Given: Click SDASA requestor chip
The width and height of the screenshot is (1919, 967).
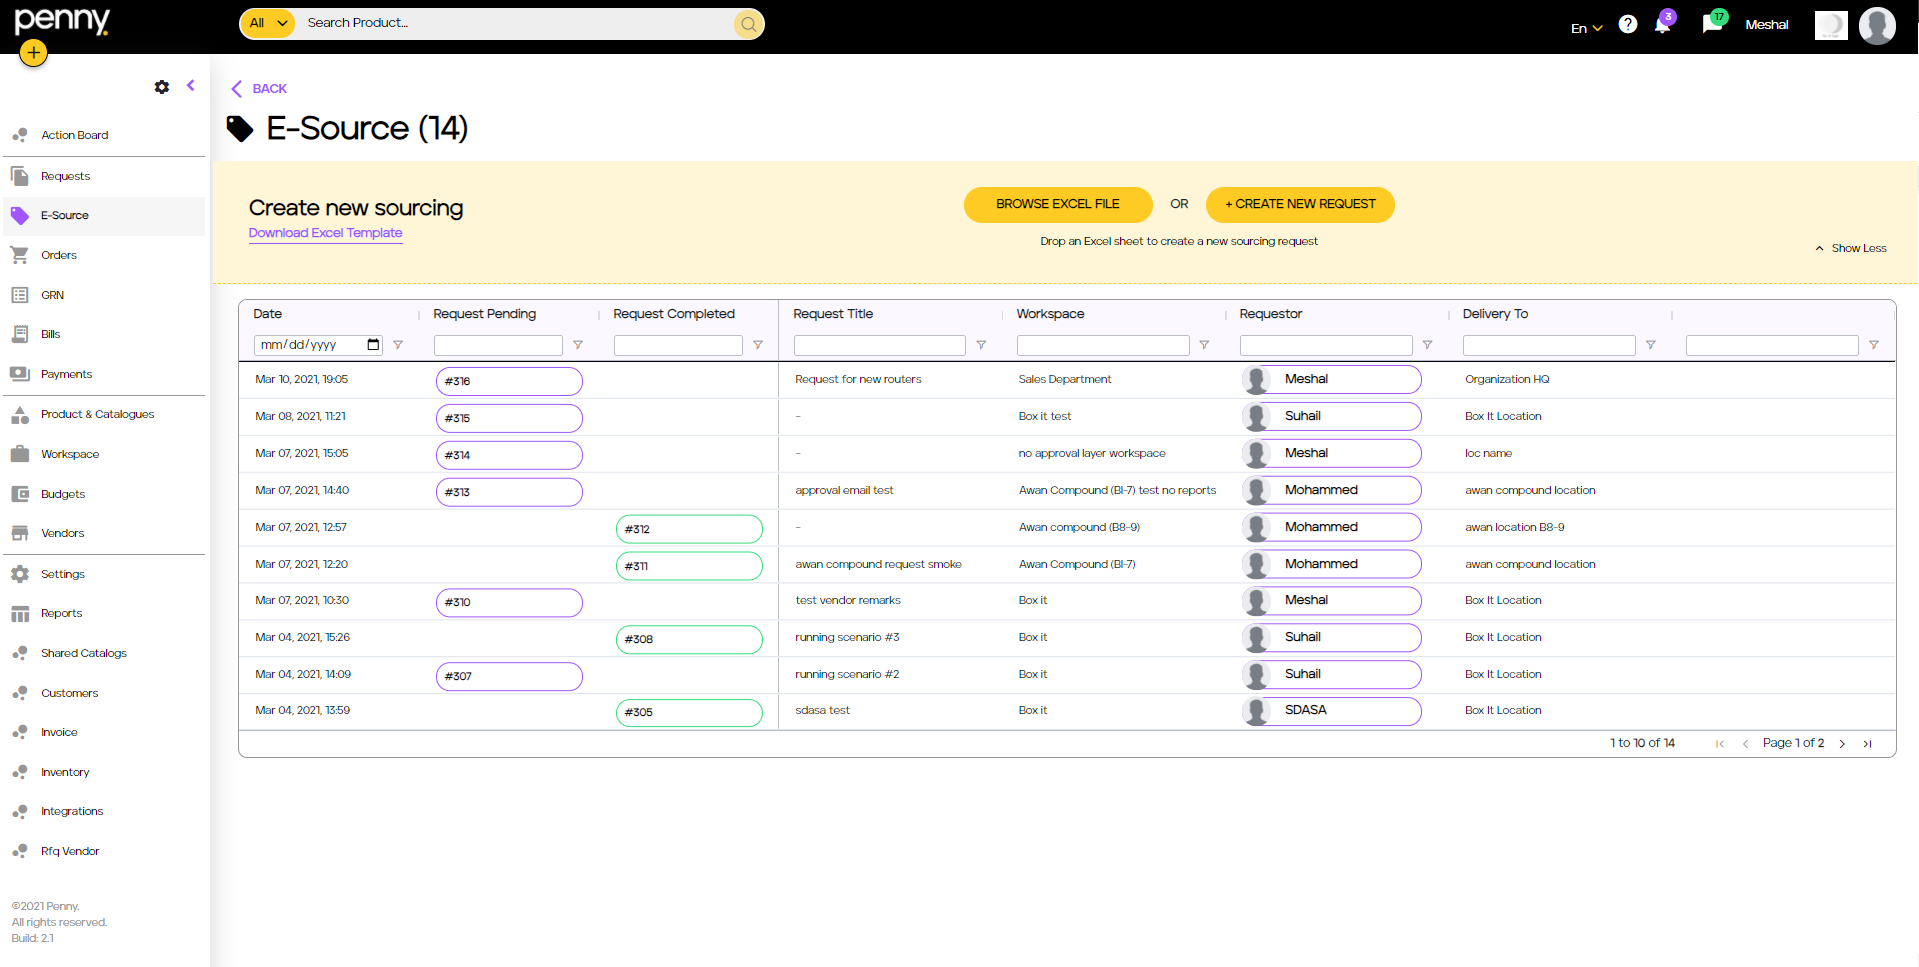Looking at the screenshot, I should (1332, 711).
